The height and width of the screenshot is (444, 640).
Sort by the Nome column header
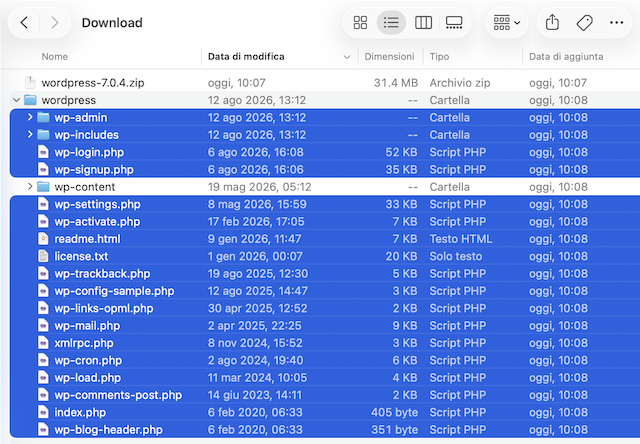[x=55, y=56]
